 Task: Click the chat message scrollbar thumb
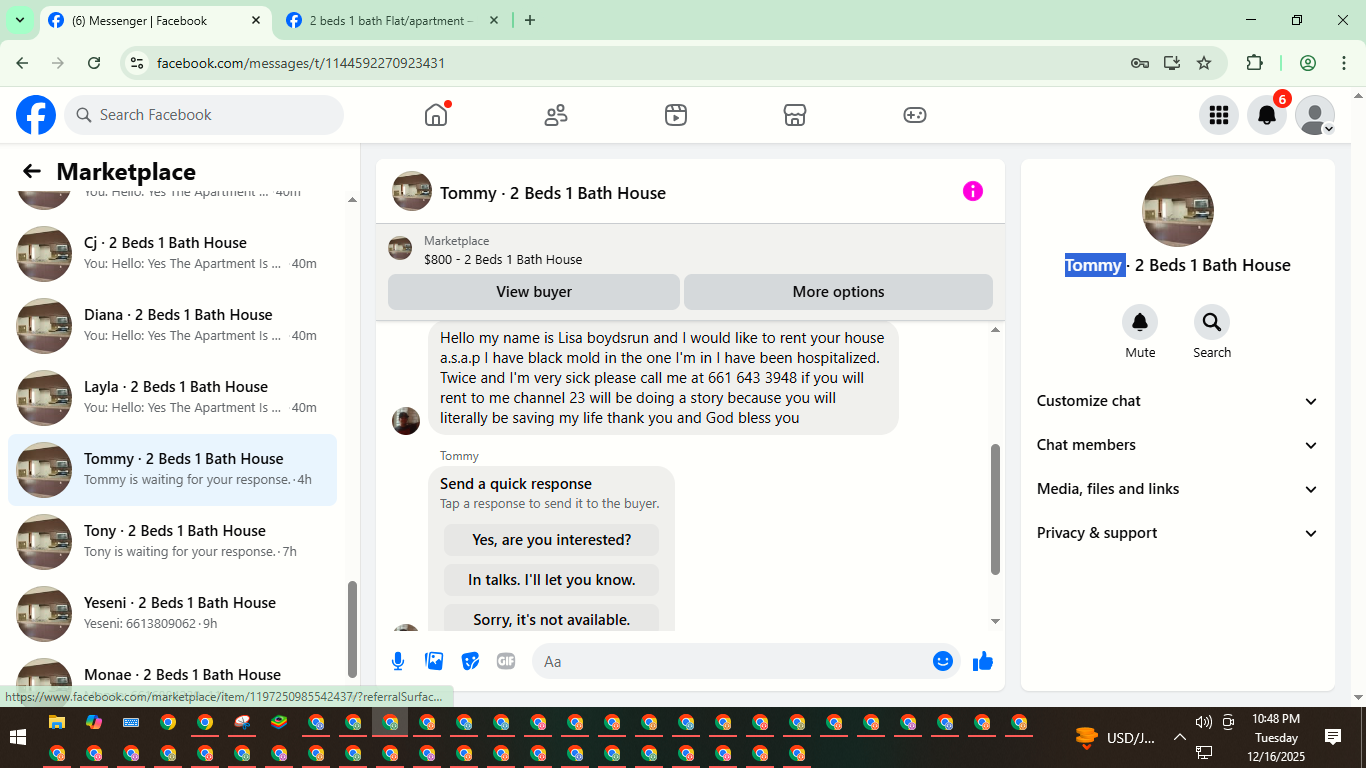pos(995,510)
